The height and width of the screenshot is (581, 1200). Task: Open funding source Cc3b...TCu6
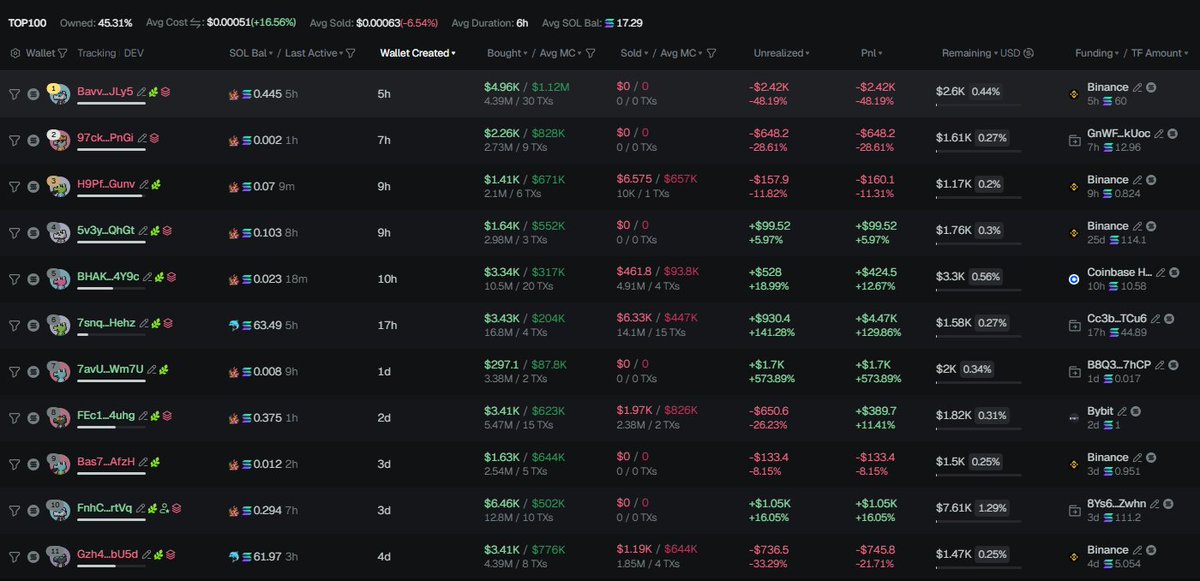click(x=1117, y=318)
